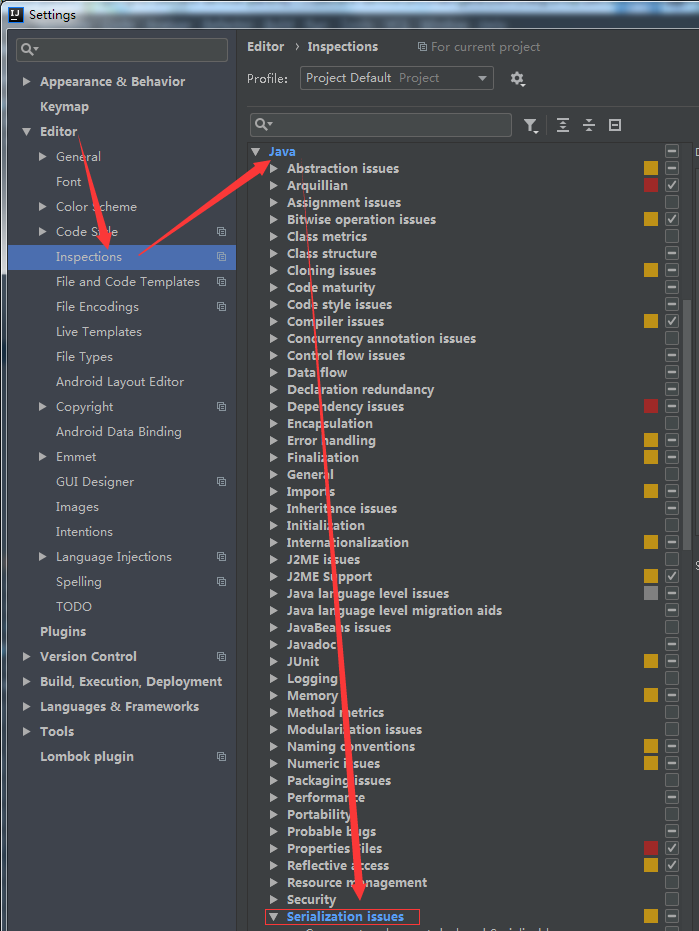The width and height of the screenshot is (699, 931).
Task: Open the Keymap settings page
Action: point(64,107)
